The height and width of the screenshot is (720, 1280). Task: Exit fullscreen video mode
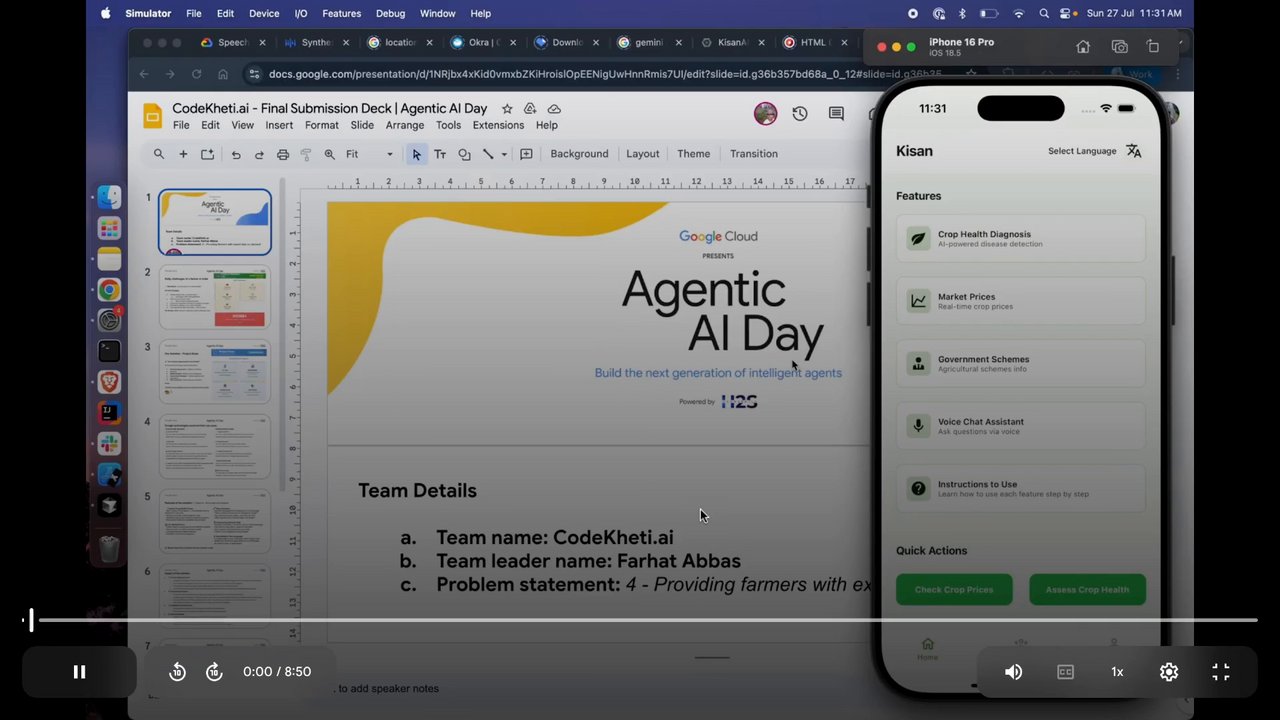coord(1221,672)
